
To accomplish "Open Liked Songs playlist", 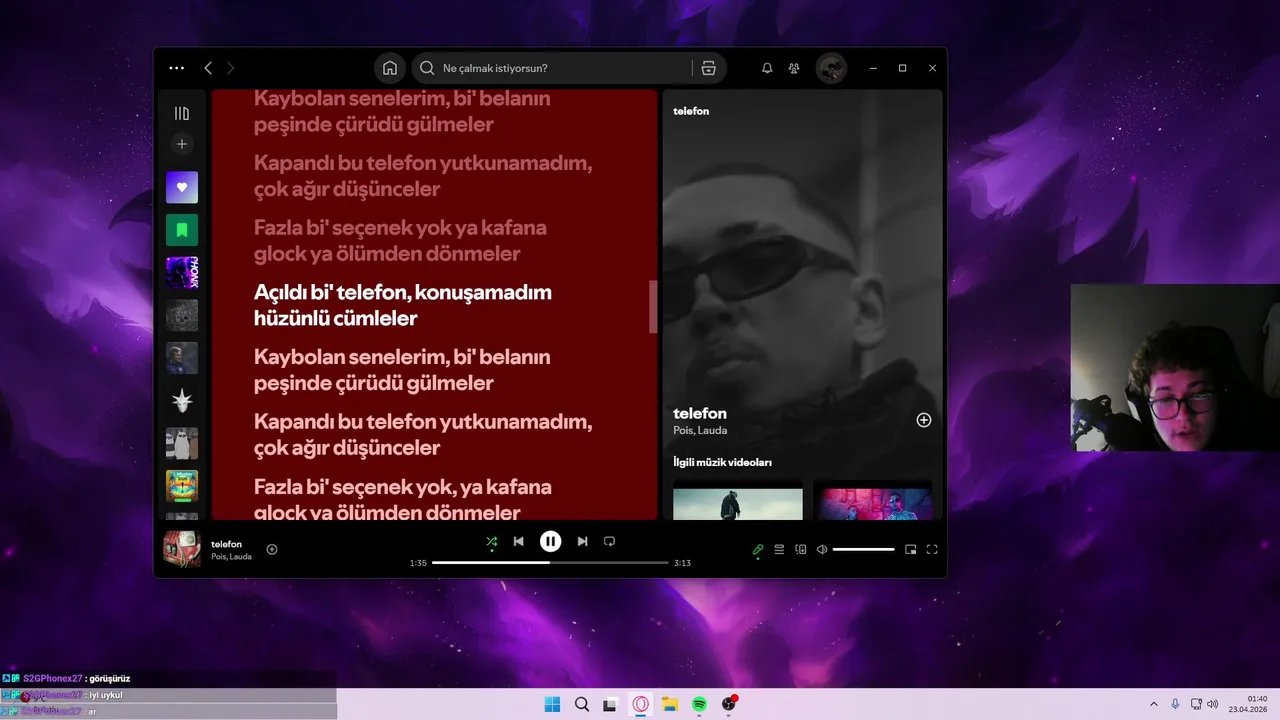I will point(182,187).
